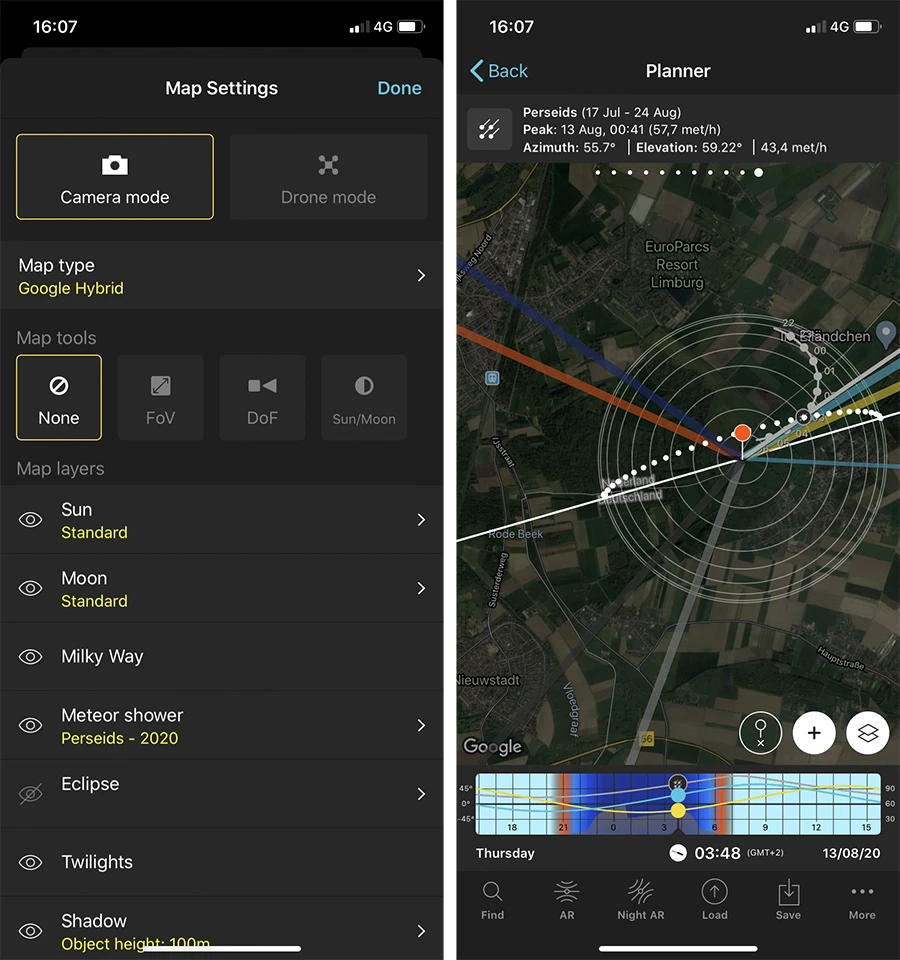
Task: Expand Shadow layer options chevron
Action: [x=421, y=931]
